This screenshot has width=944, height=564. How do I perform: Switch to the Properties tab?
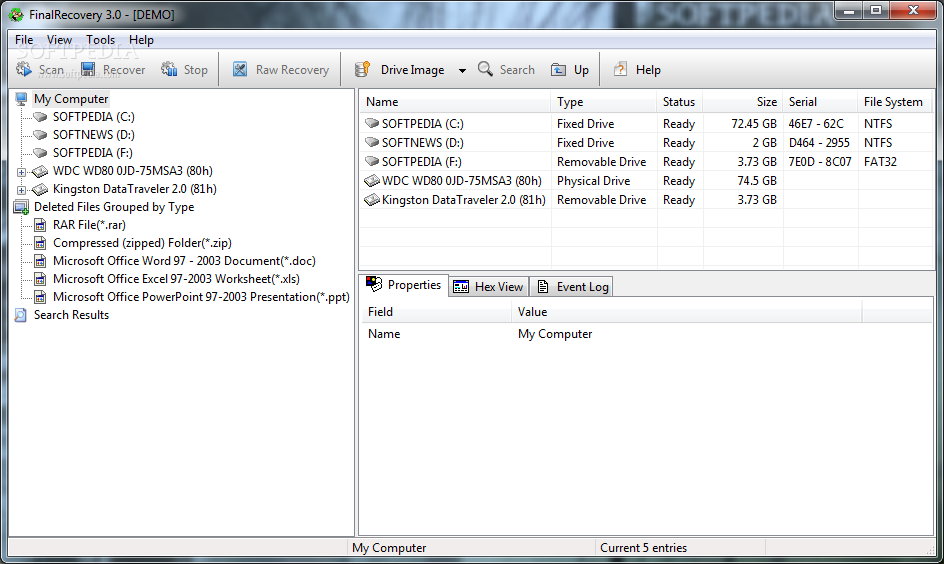point(404,285)
